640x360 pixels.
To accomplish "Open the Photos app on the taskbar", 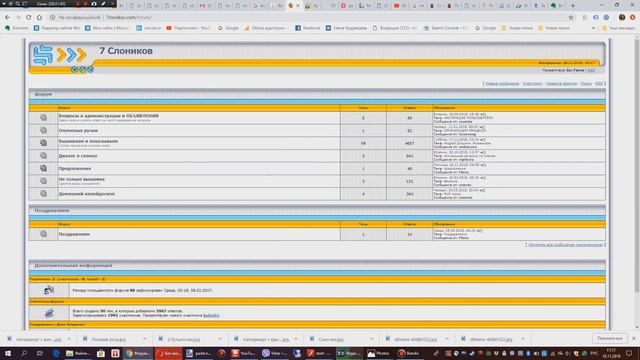I will (x=378, y=353).
